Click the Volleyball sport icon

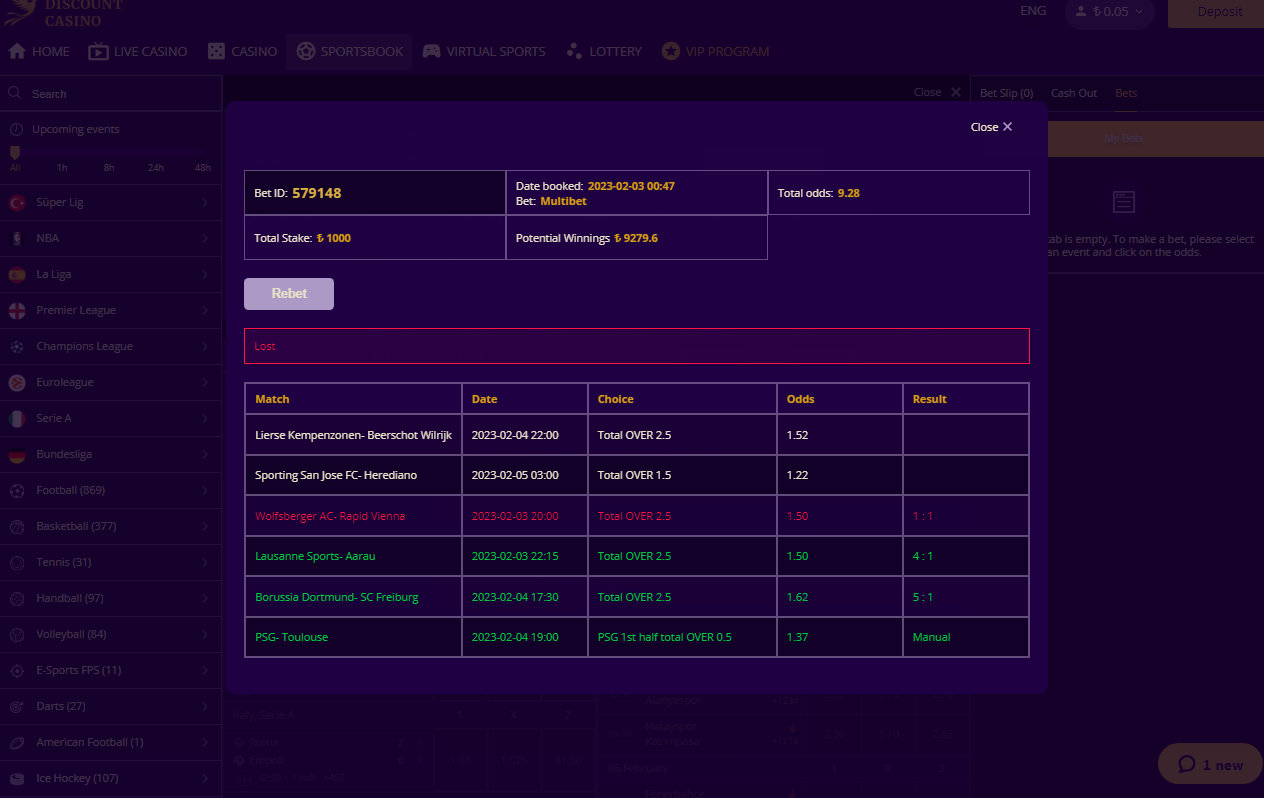click(17, 634)
